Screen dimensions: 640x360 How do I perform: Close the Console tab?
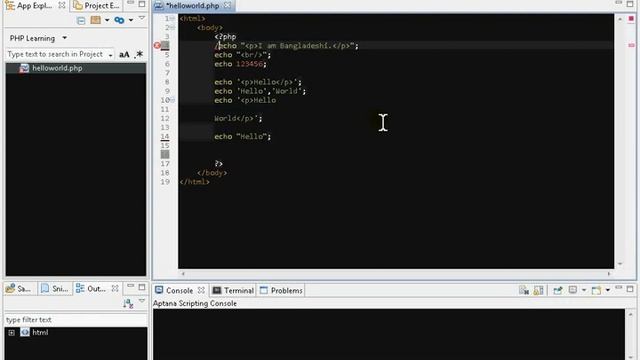point(201,290)
